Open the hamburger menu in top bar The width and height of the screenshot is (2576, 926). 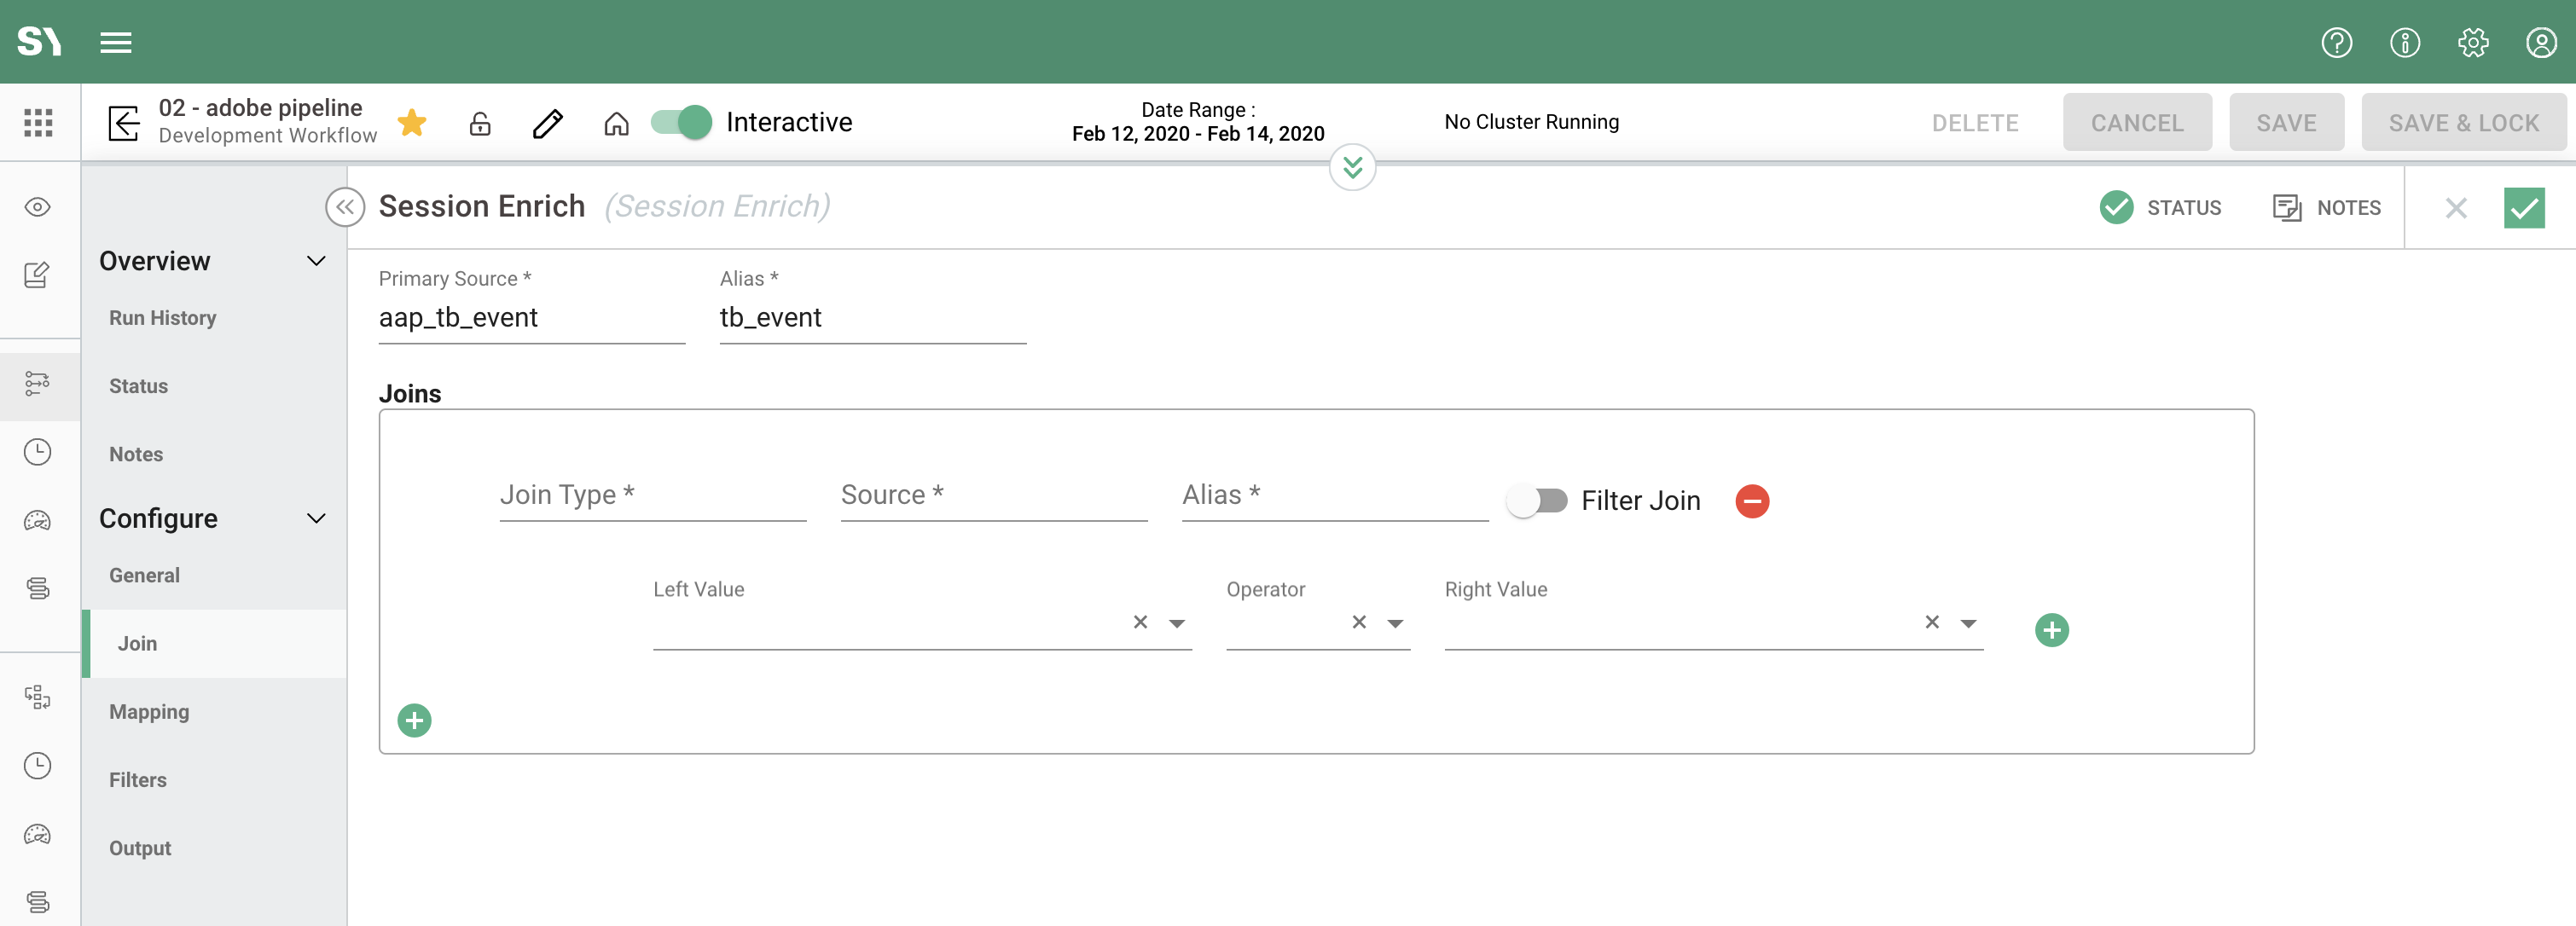coord(115,42)
